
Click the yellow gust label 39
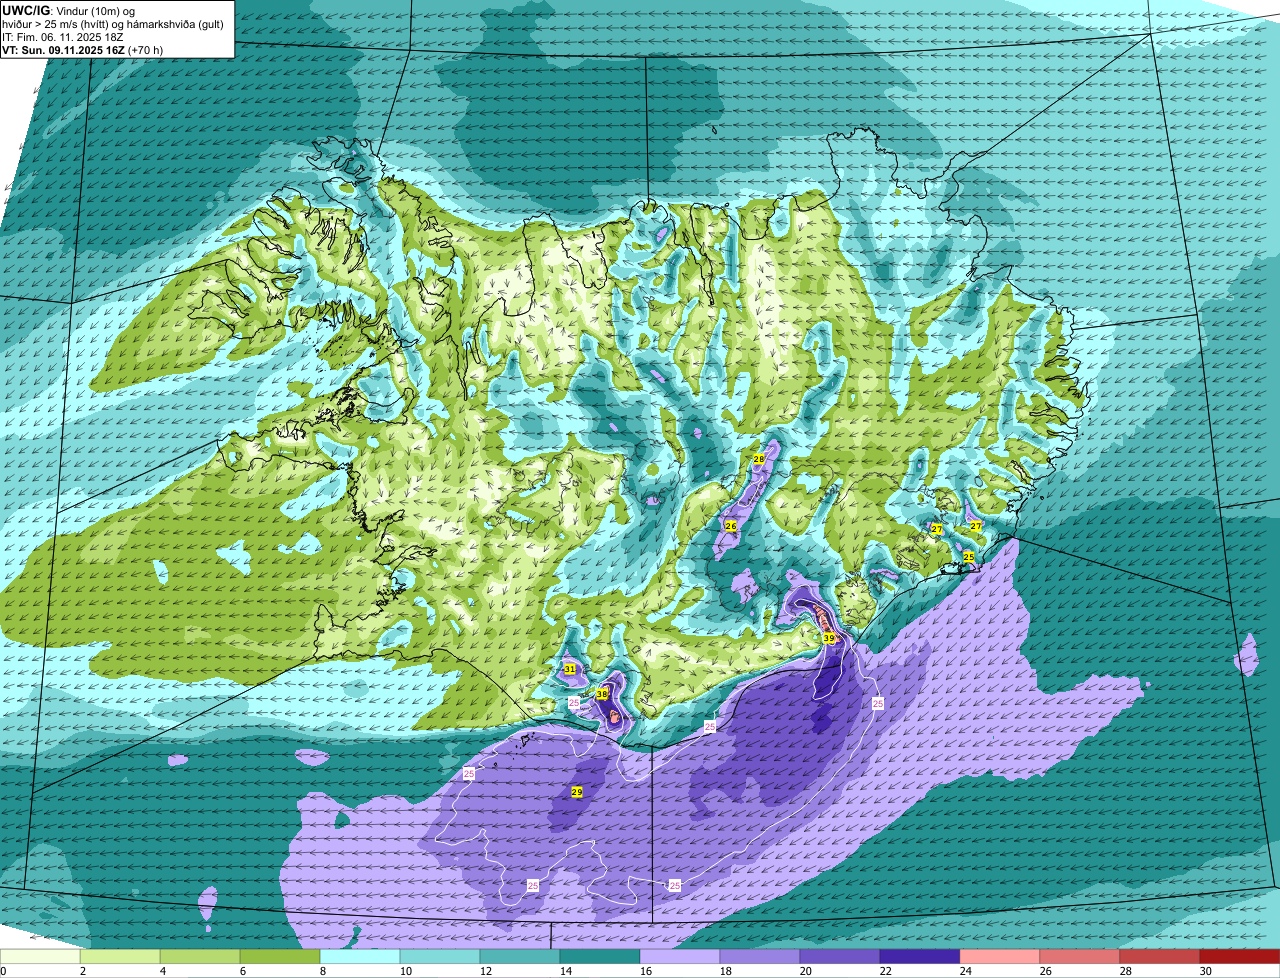[x=829, y=638]
